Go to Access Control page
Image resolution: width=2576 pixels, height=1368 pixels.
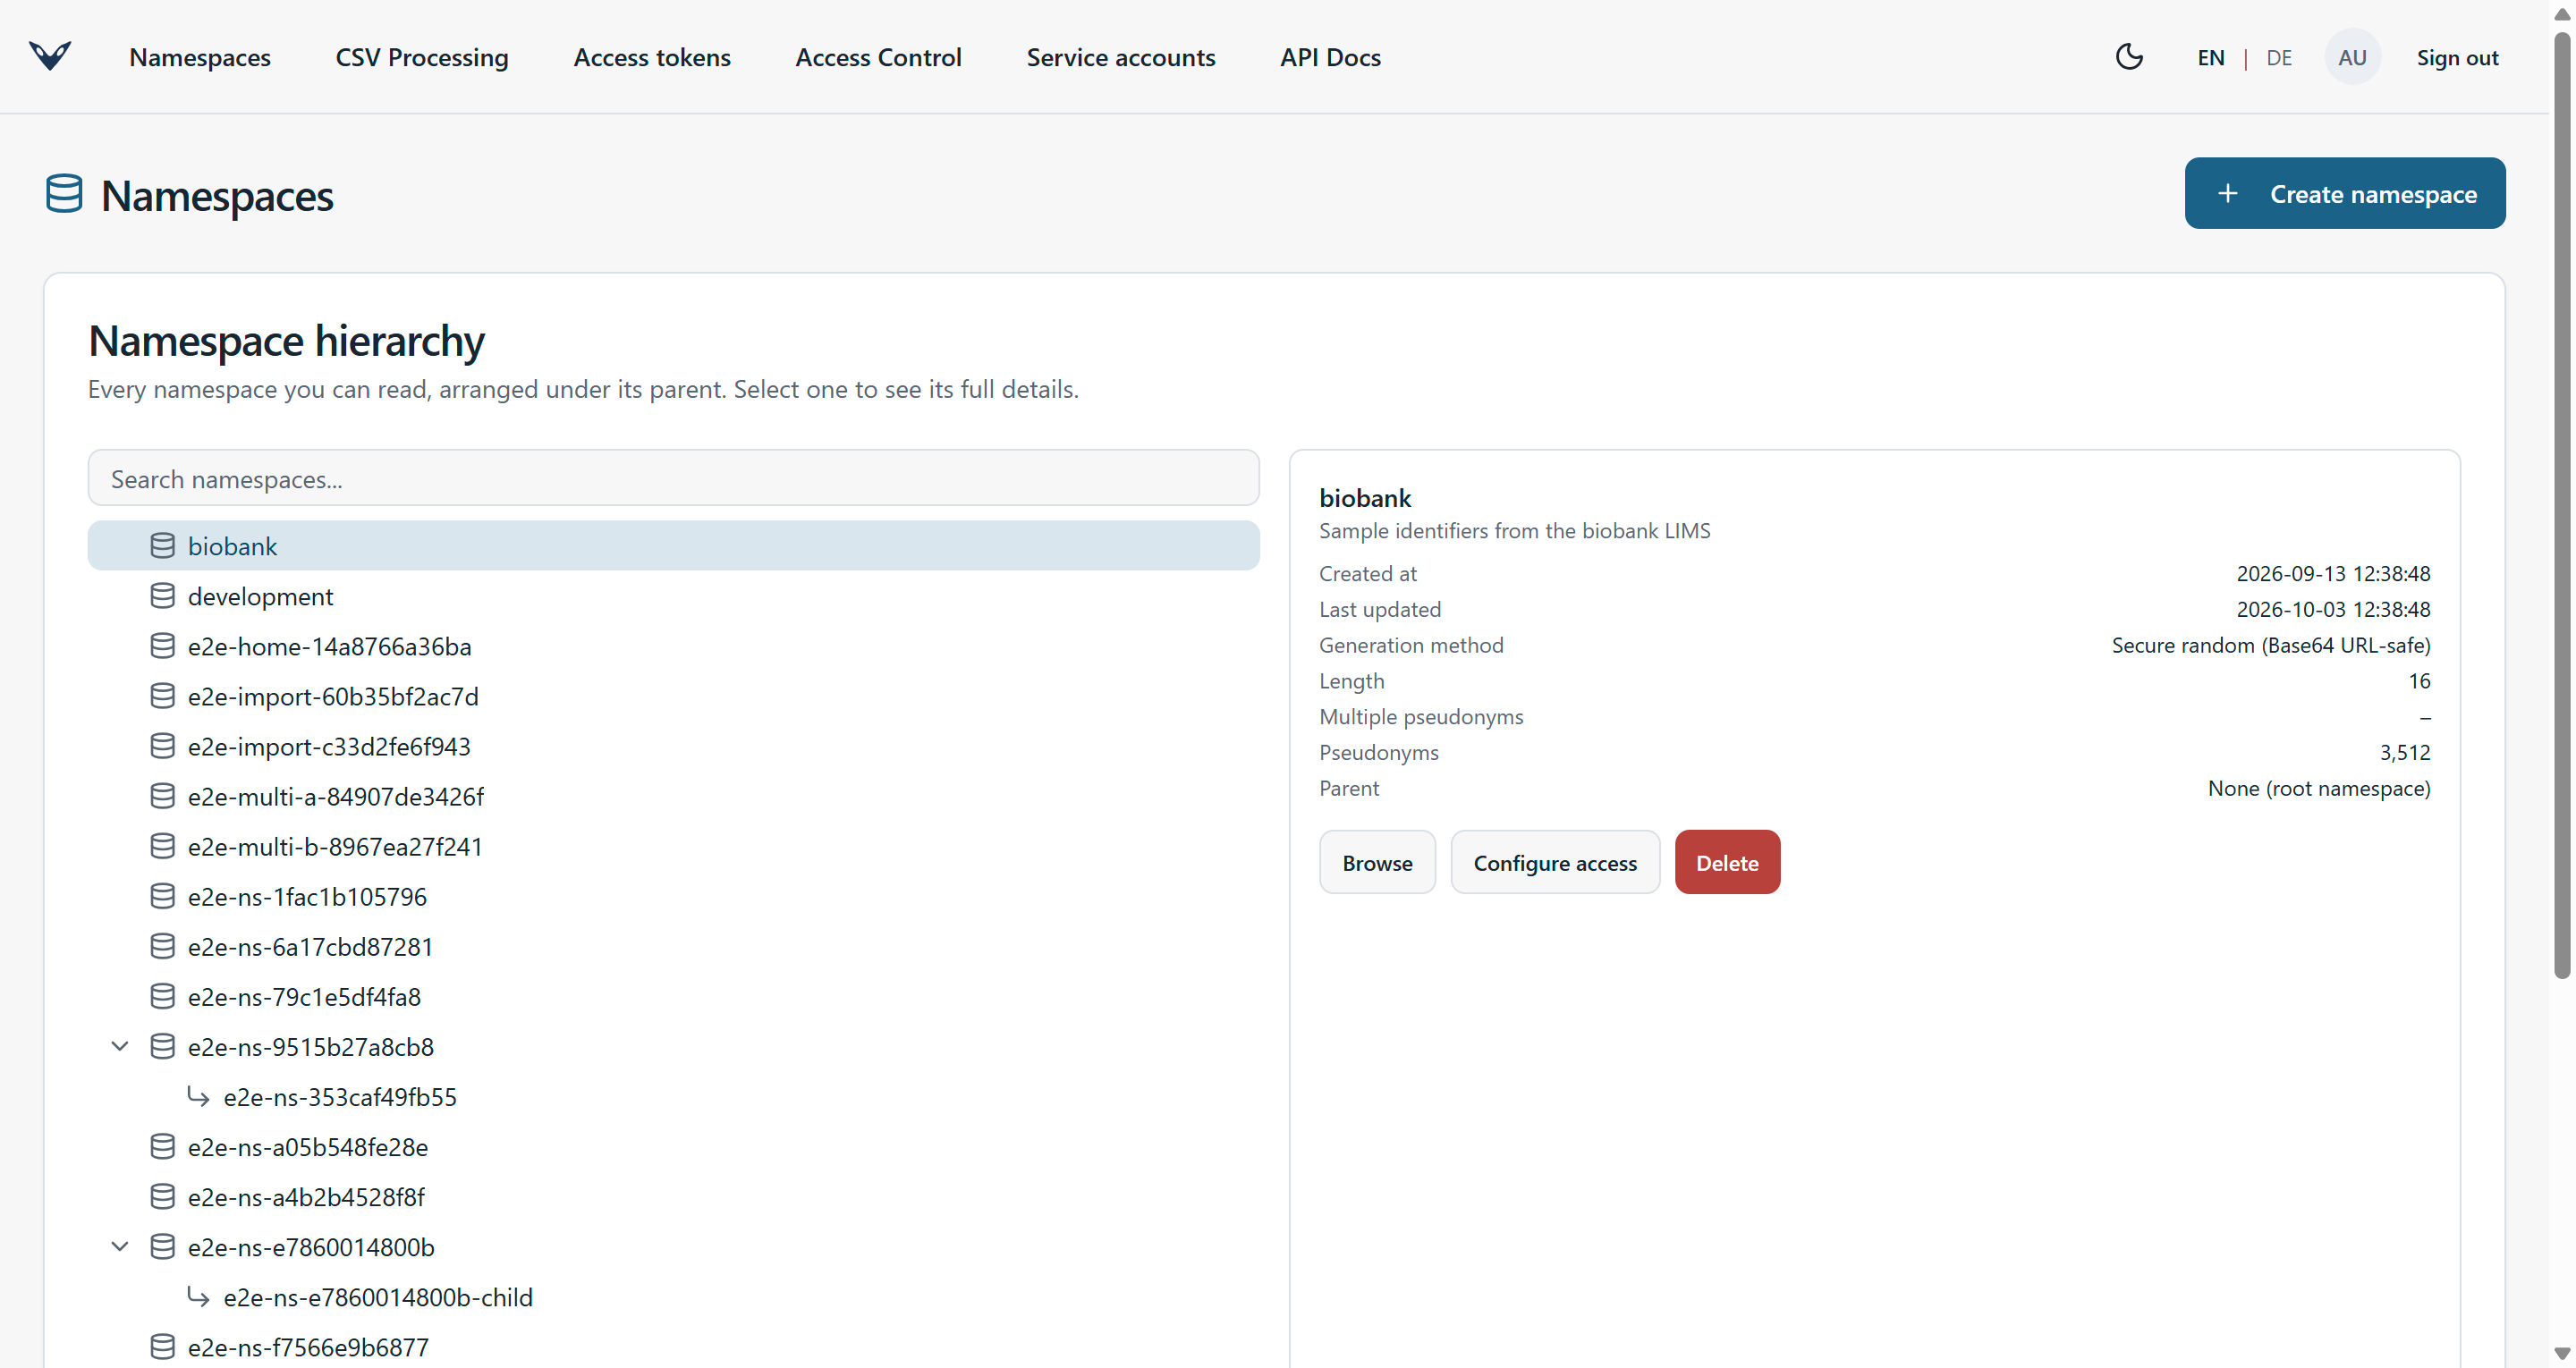pyautogui.click(x=878, y=58)
